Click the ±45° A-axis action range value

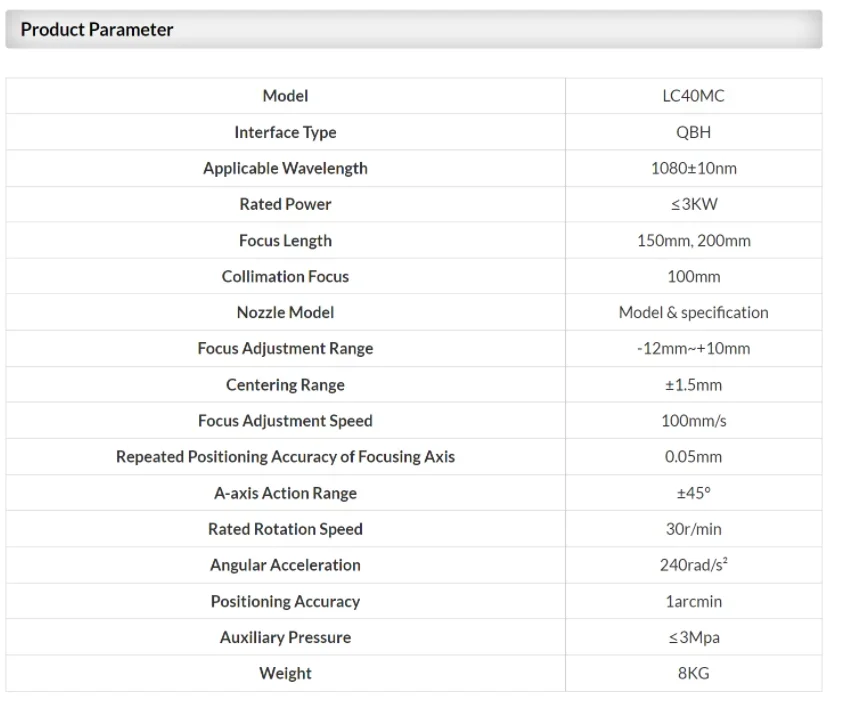point(693,493)
